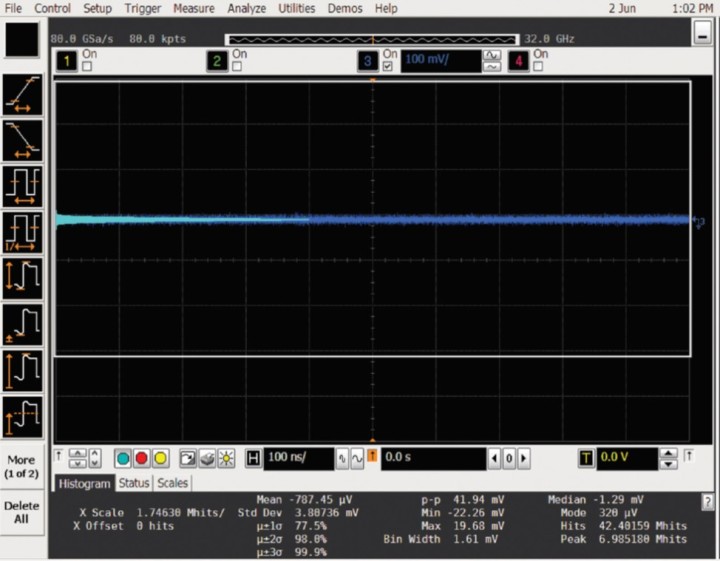Click the 0.0 V trigger level field
Screen dimensions: 720x561
[x=627, y=458]
